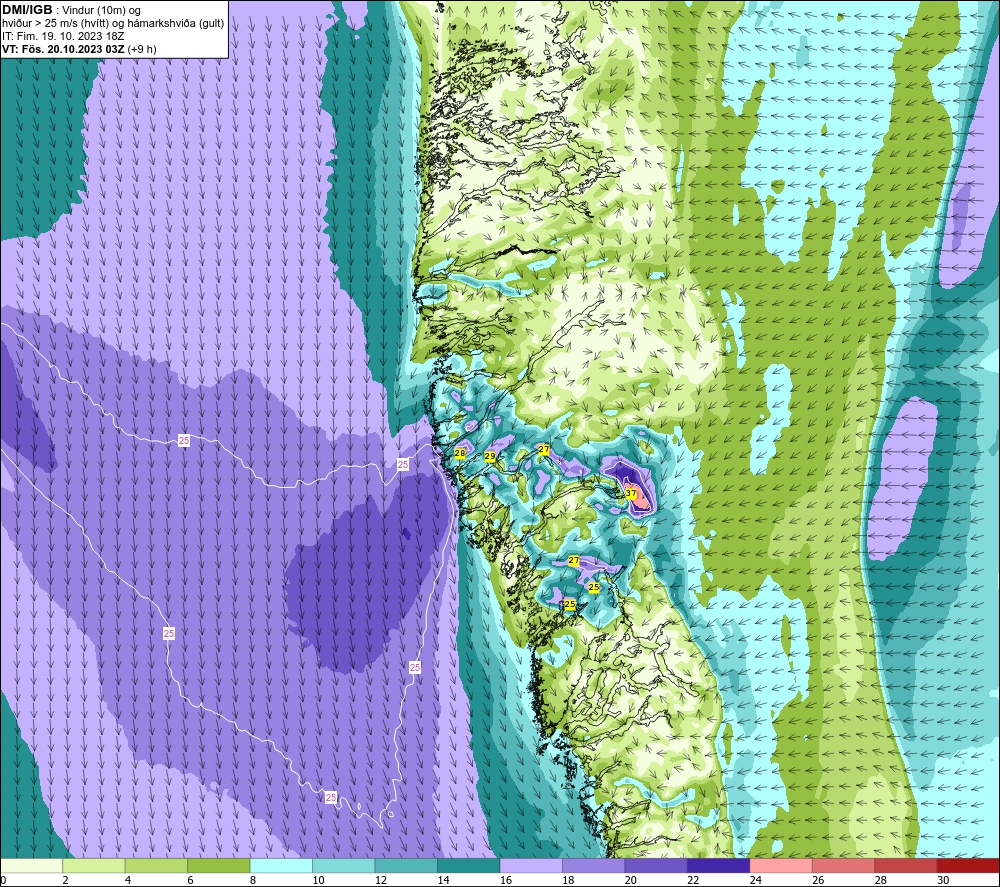1000x887 pixels.
Task: Select the 22–24 m/s dark indigo swatch
Action: (x=719, y=865)
